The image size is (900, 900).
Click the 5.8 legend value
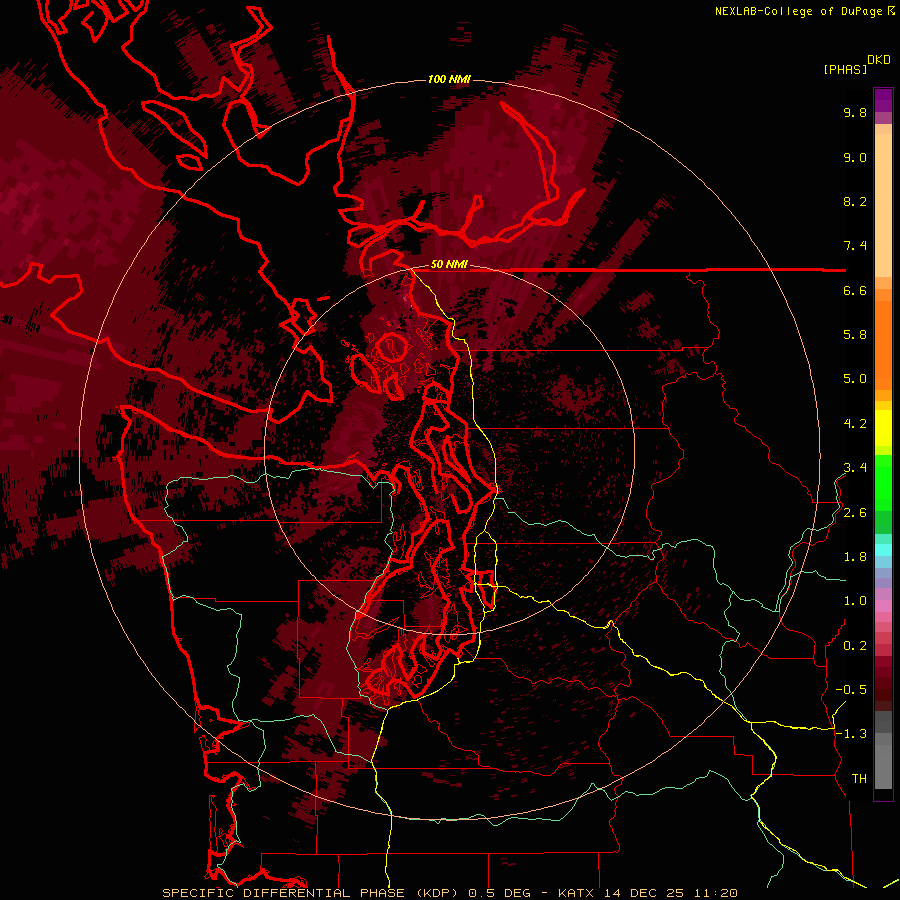[x=855, y=335]
